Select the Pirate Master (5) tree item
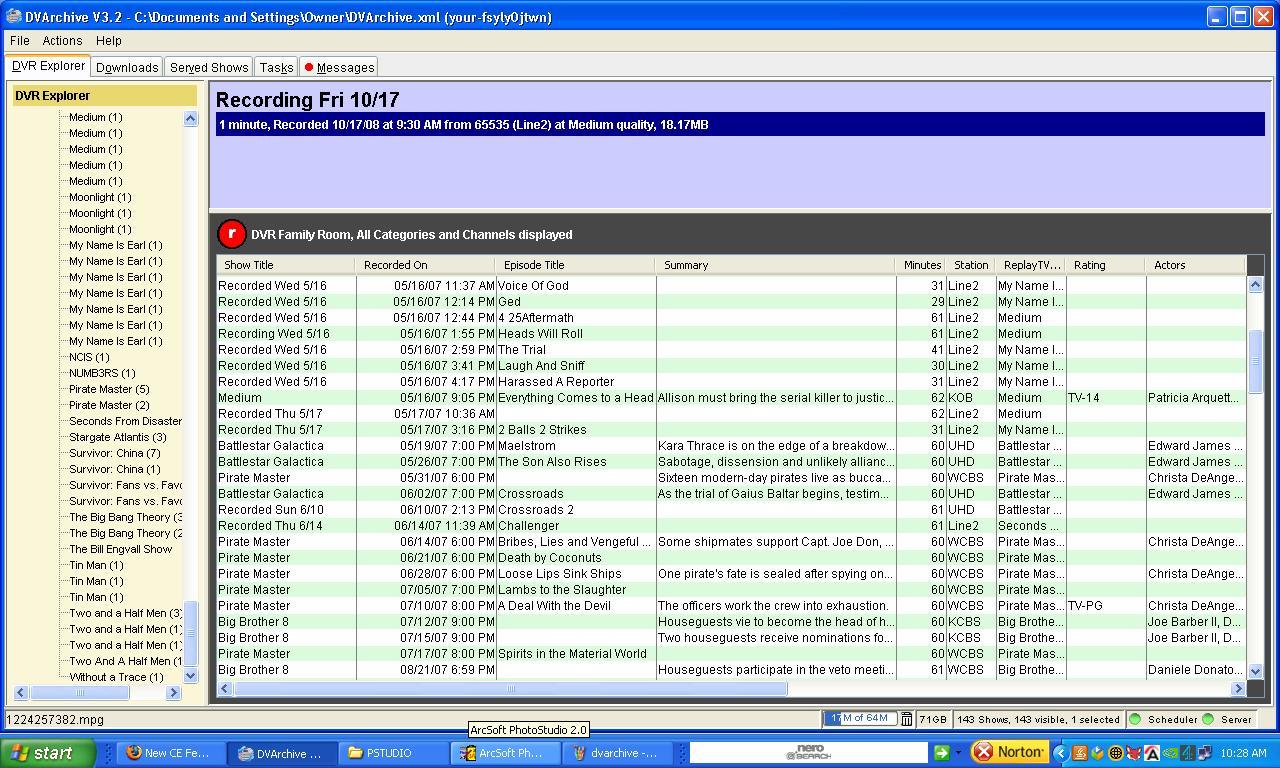The image size is (1280, 768). [x=109, y=389]
